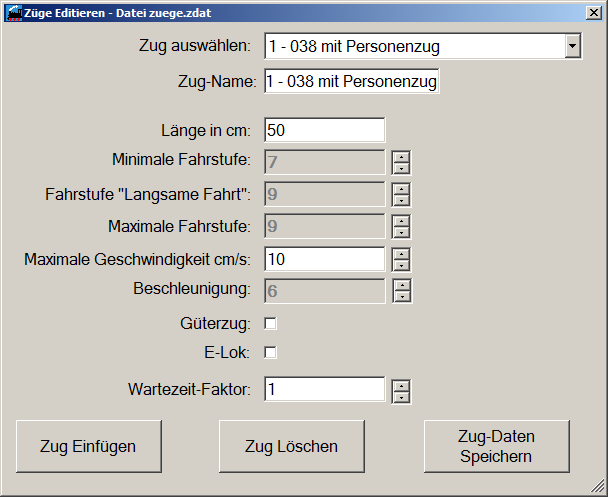Increase Minimale Fahrstufe with up arrow
Viewport: 608px width, 497px height.
401,157
